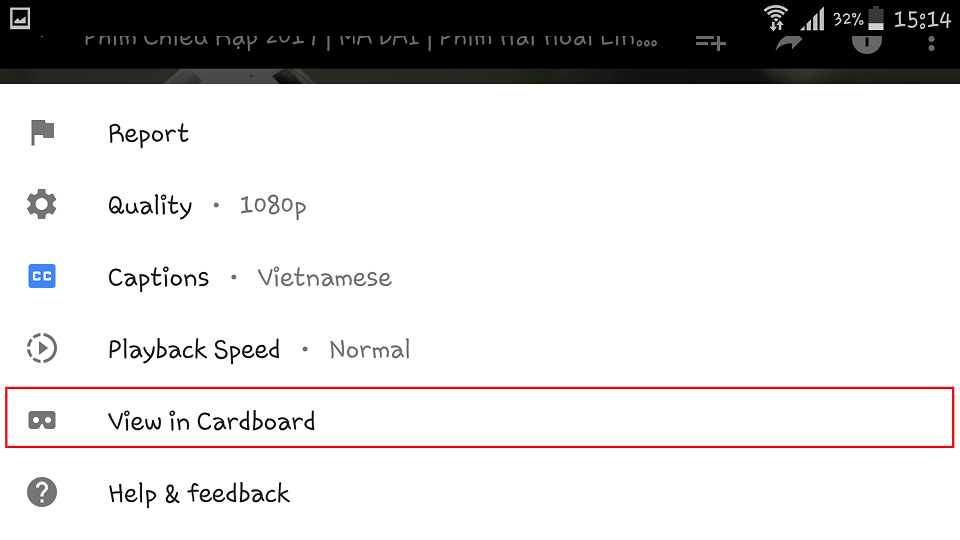
Task: Open the three-dot overflow menu
Action: pyautogui.click(x=931, y=43)
